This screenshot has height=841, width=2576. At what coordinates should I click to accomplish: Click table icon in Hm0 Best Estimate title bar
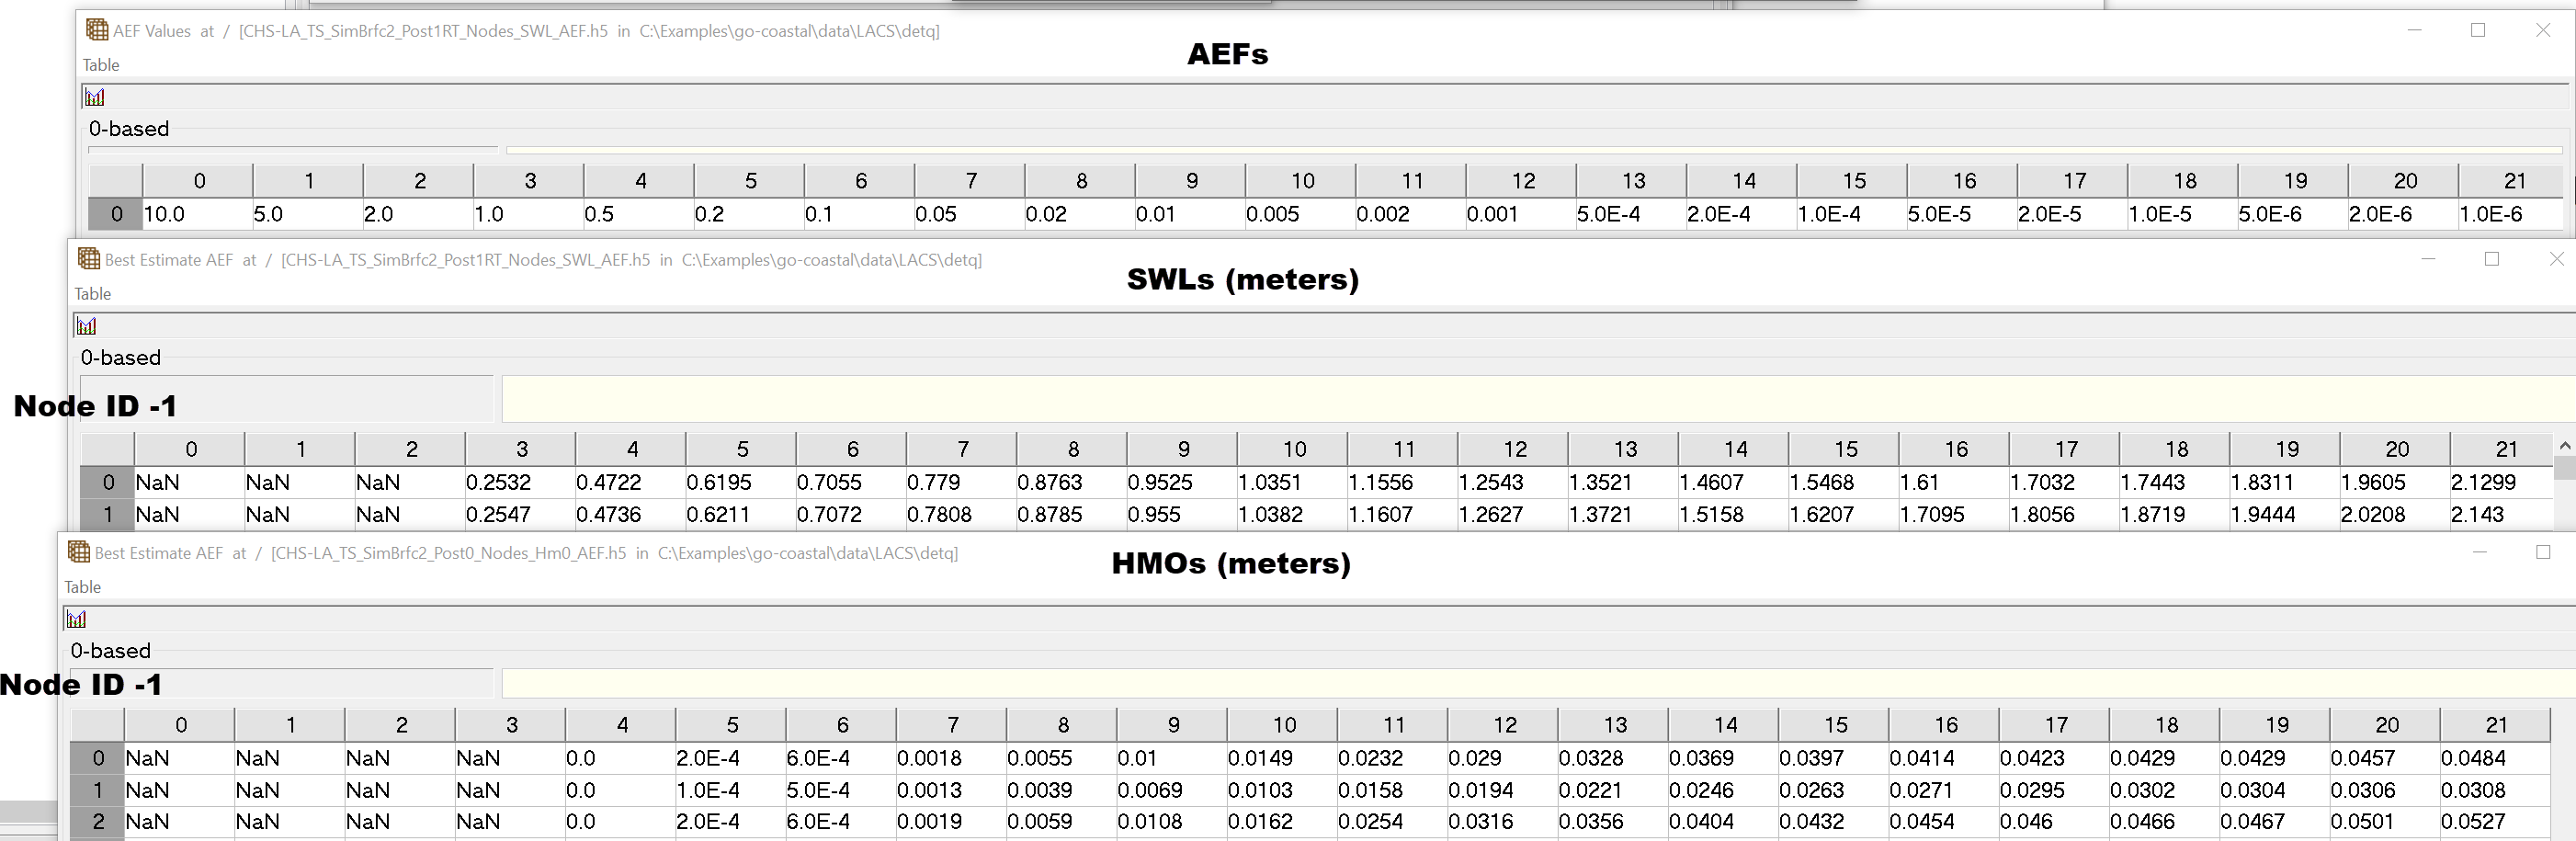79,552
